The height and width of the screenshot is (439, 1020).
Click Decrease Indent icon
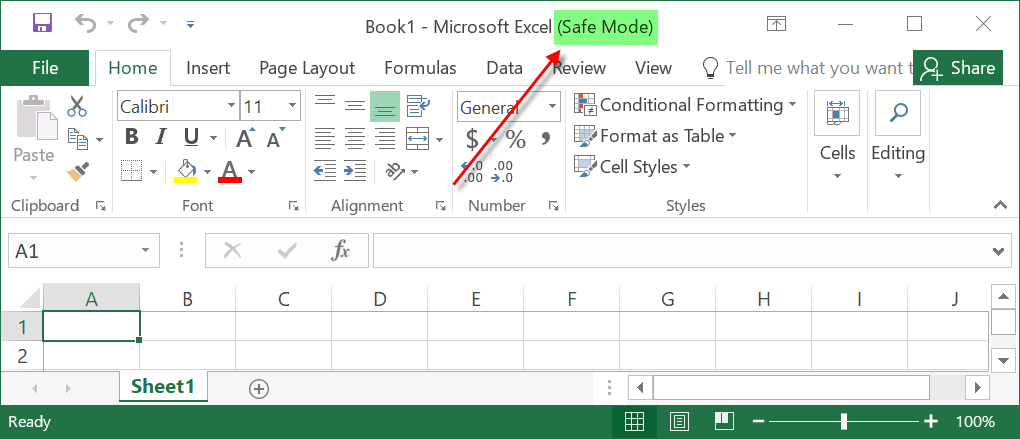325,170
